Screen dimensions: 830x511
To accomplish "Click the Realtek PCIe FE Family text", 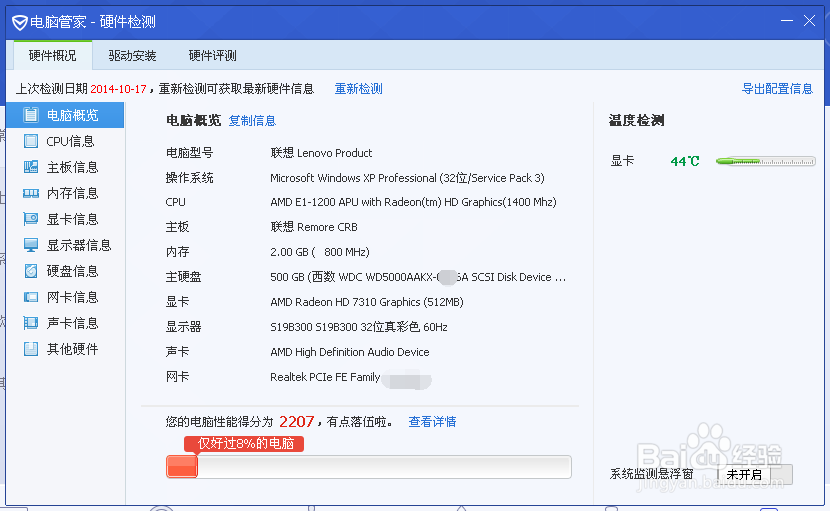I will point(325,377).
